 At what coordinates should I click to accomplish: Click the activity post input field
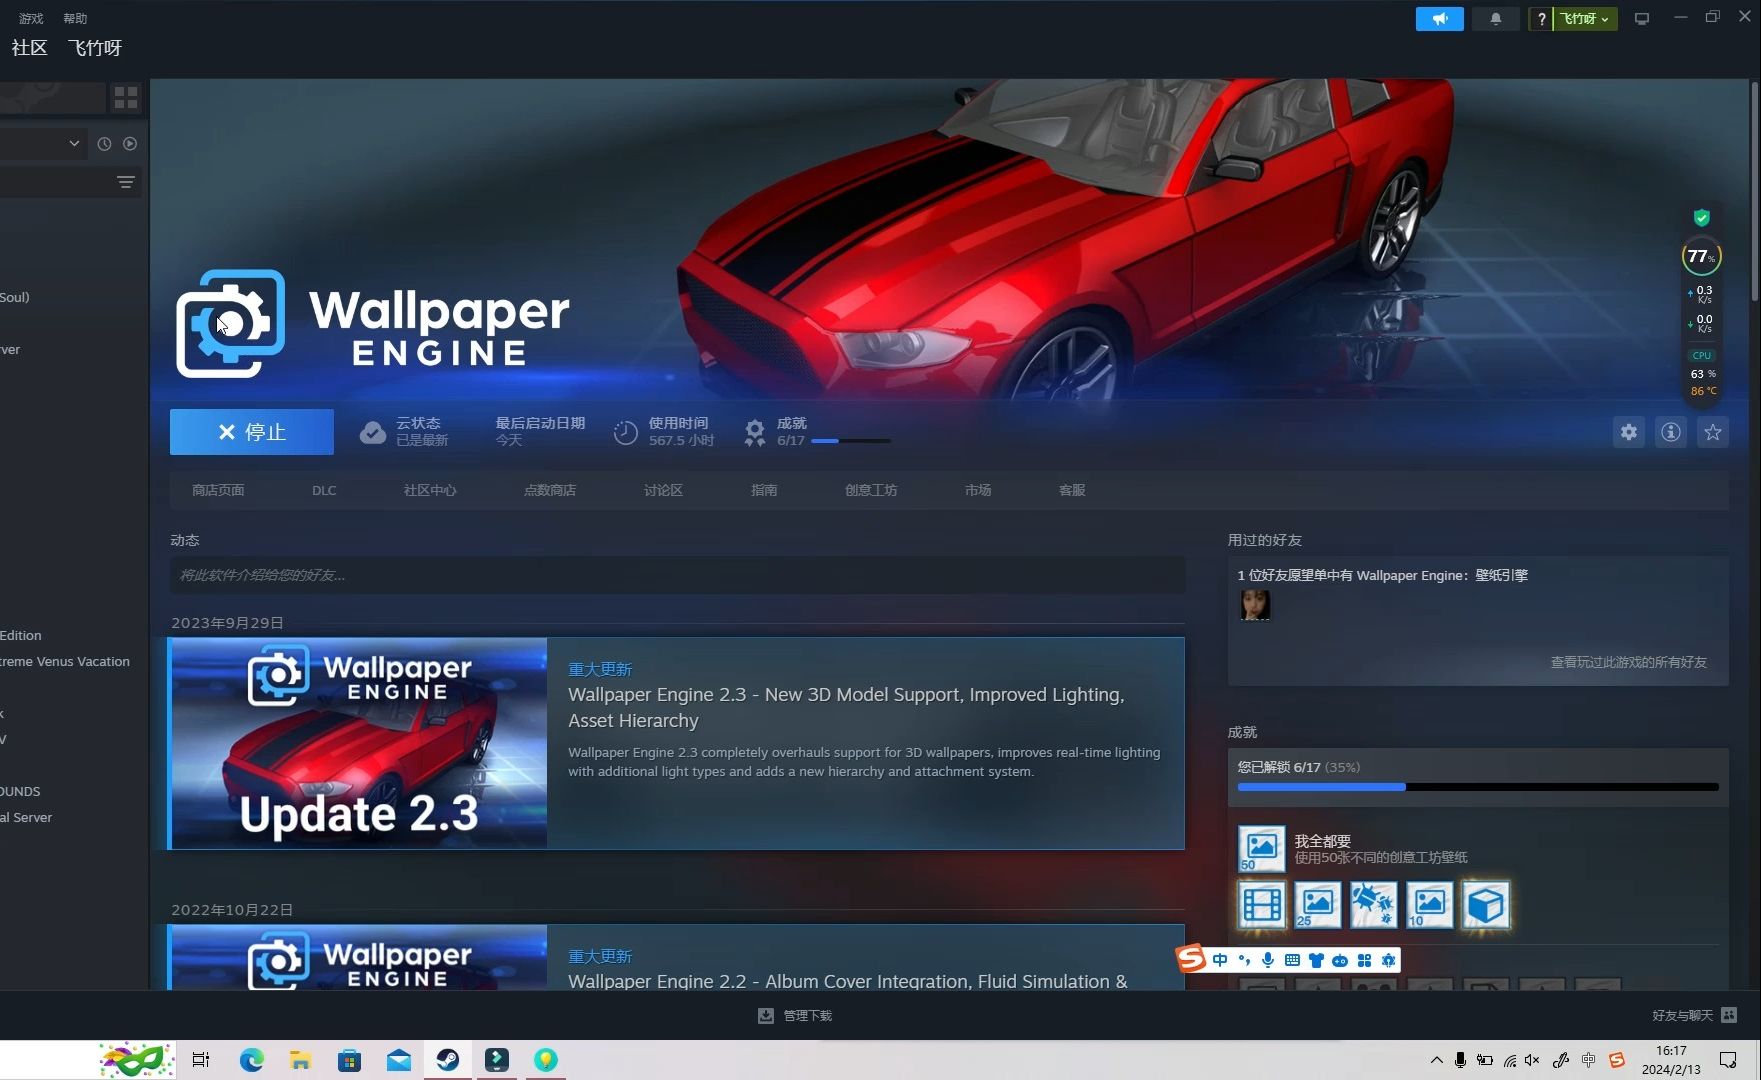coord(677,575)
